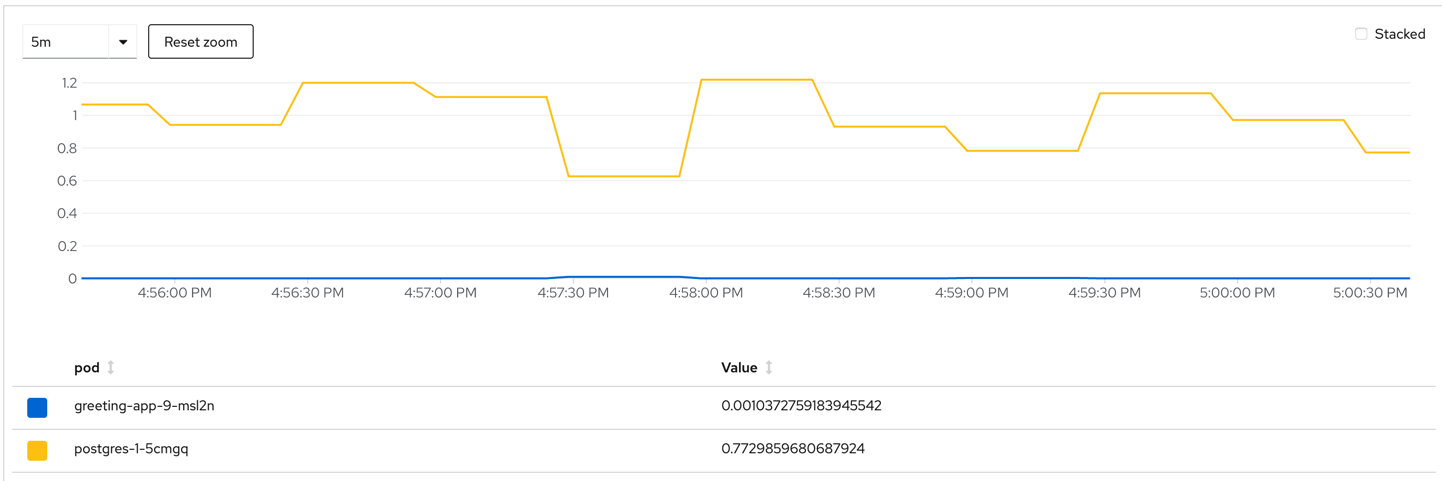Click the Reset zoom button

point(201,42)
